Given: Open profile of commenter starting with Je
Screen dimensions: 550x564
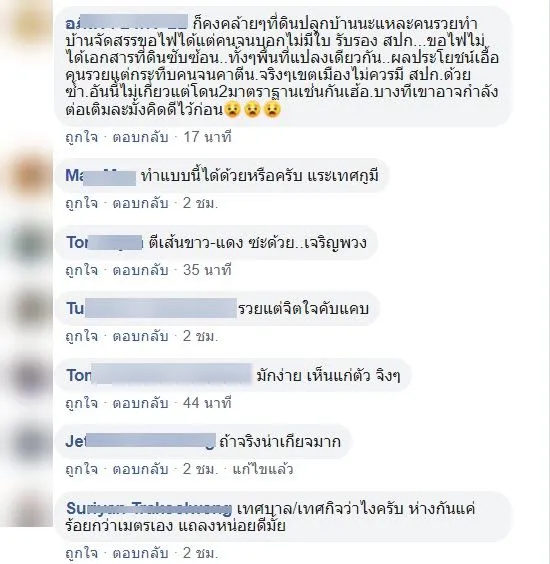Looking at the screenshot, I should pyautogui.click(x=141, y=441).
